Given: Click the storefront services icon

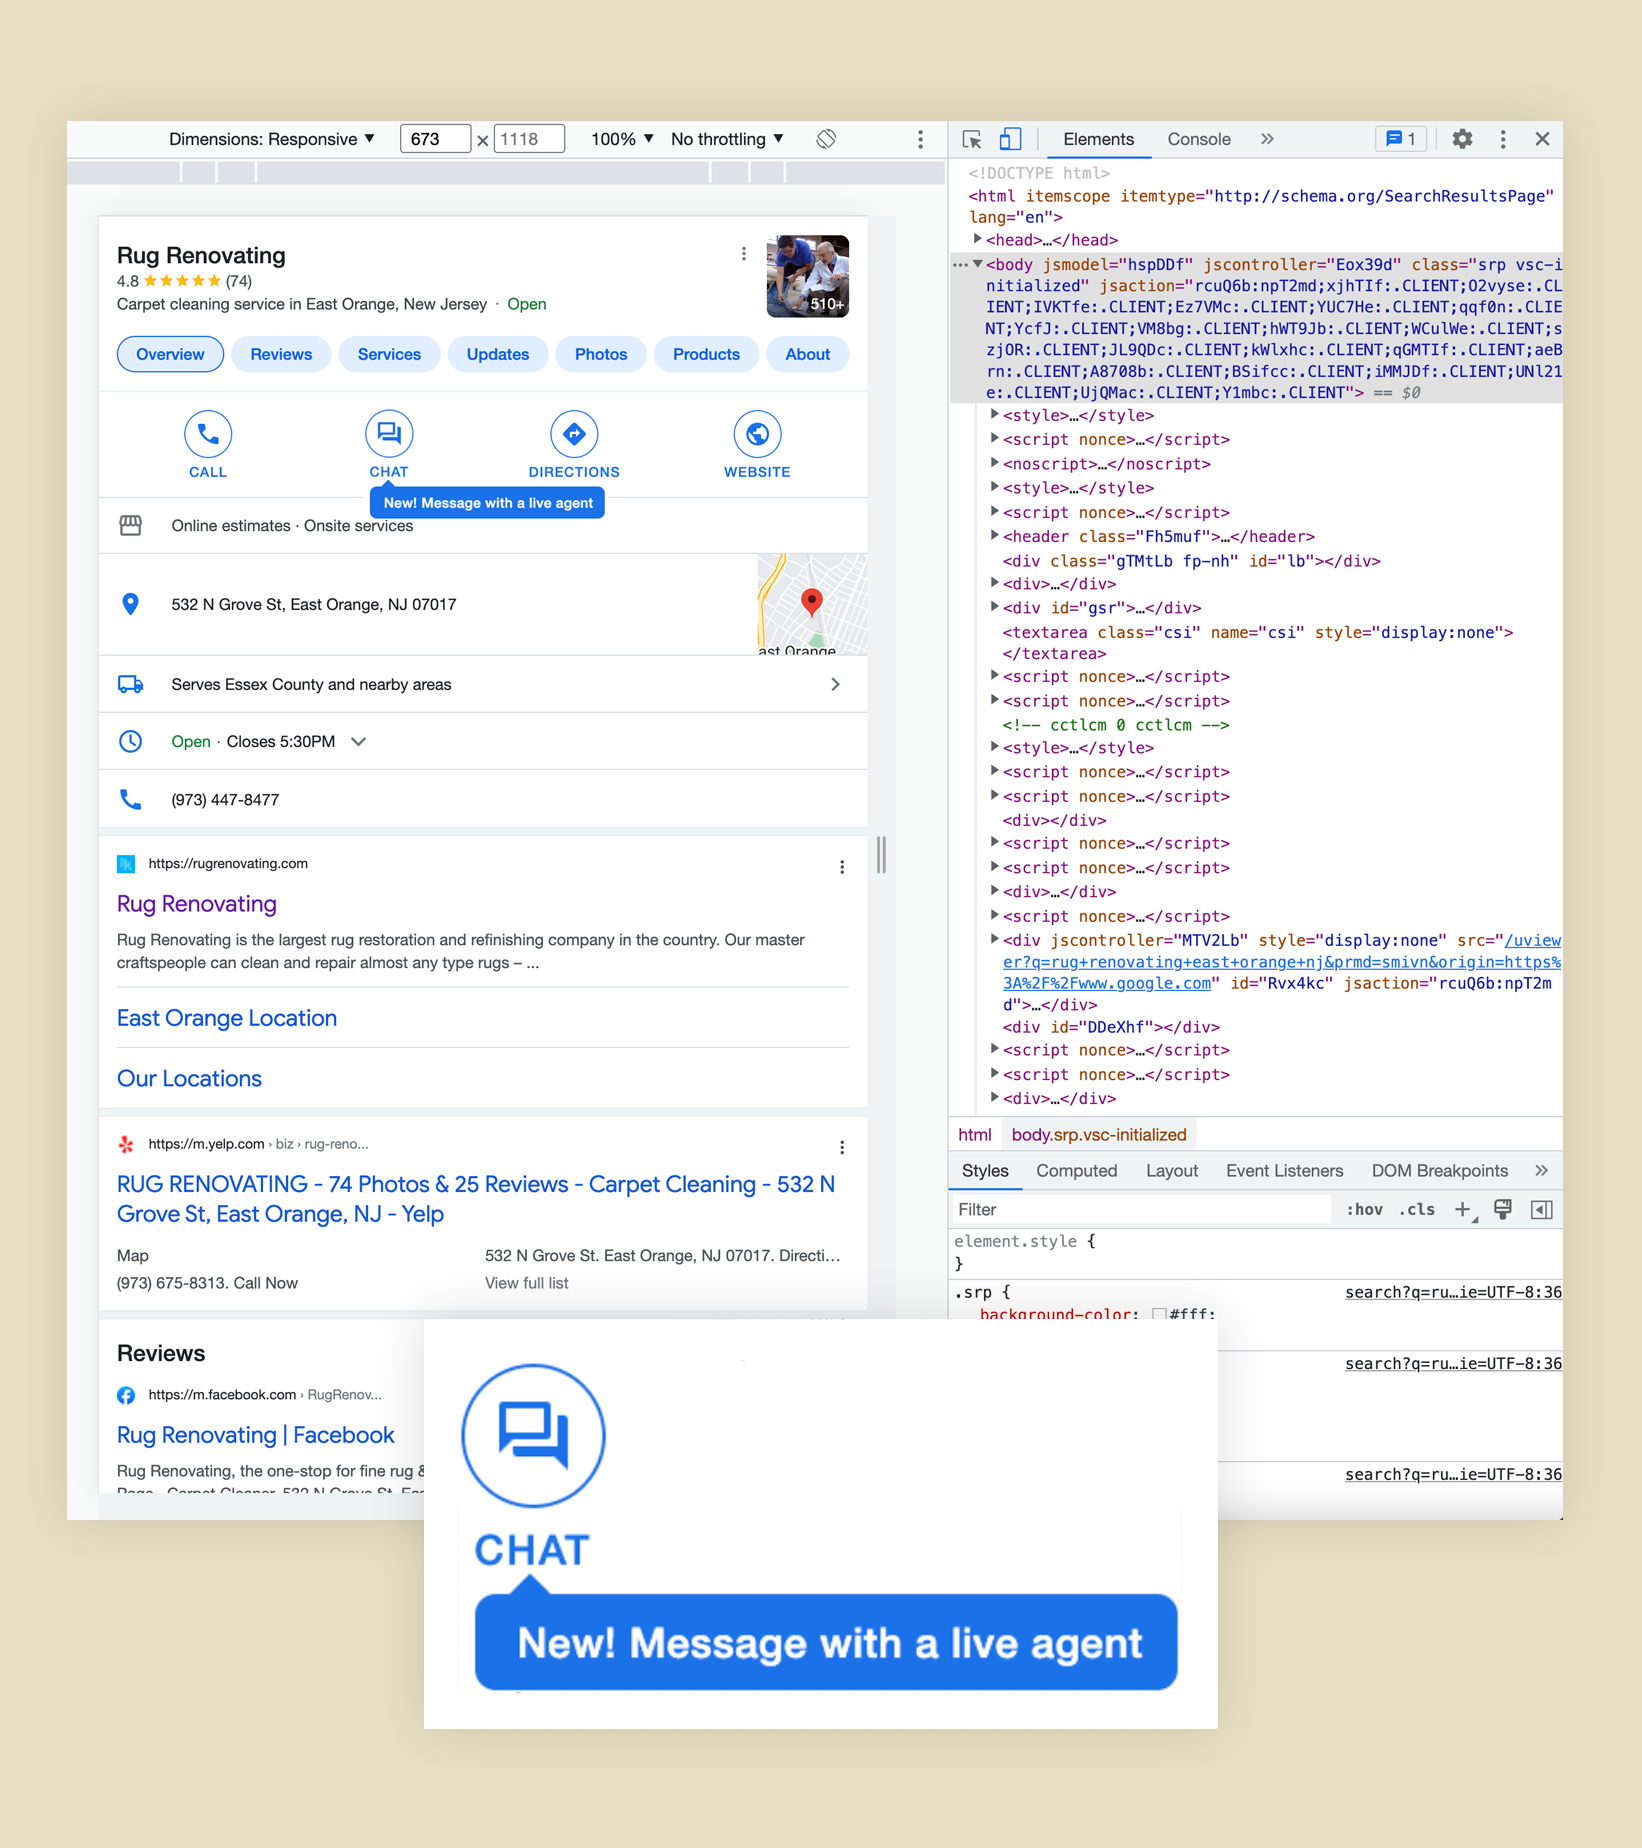Looking at the screenshot, I should point(130,525).
